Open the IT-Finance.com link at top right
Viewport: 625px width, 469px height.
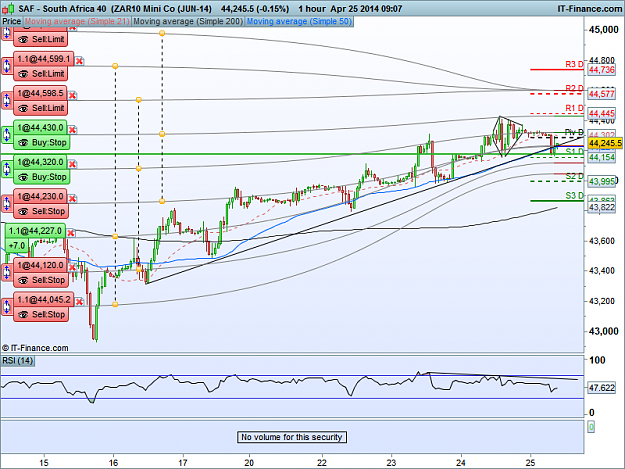(590, 8)
